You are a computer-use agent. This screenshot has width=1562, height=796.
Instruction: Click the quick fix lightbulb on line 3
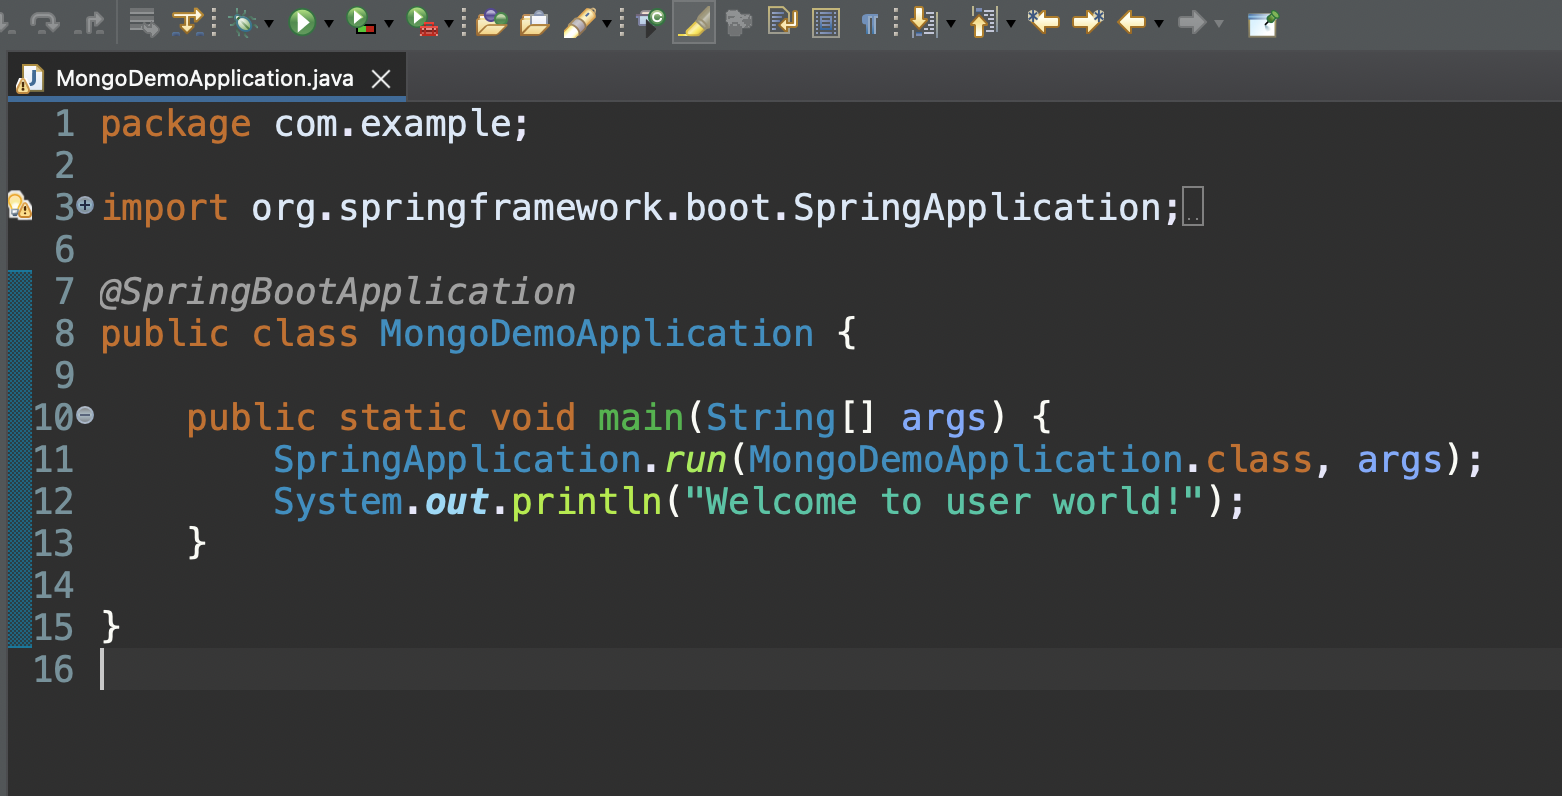point(19,206)
